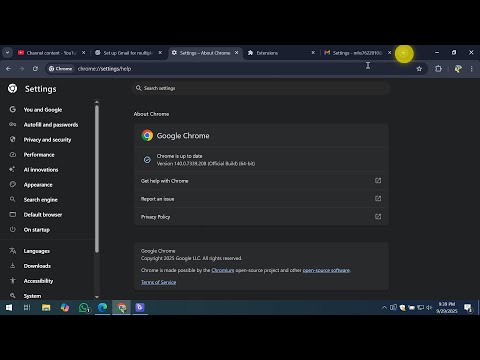Open the Gmail Settings tab
The image size is (480, 360).
[358, 53]
